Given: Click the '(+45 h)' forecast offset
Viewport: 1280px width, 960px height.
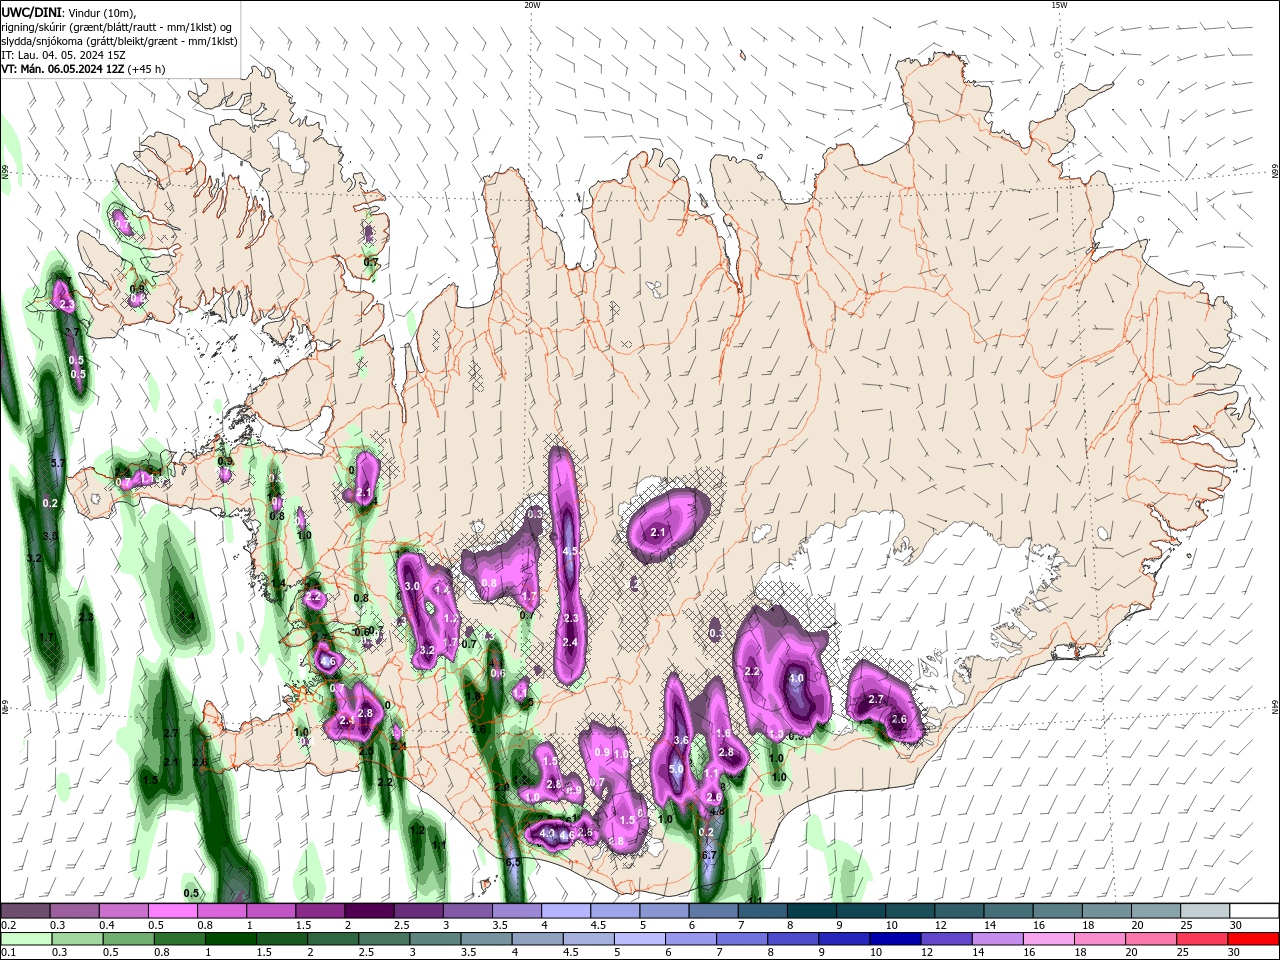Looking at the screenshot, I should 147,69.
